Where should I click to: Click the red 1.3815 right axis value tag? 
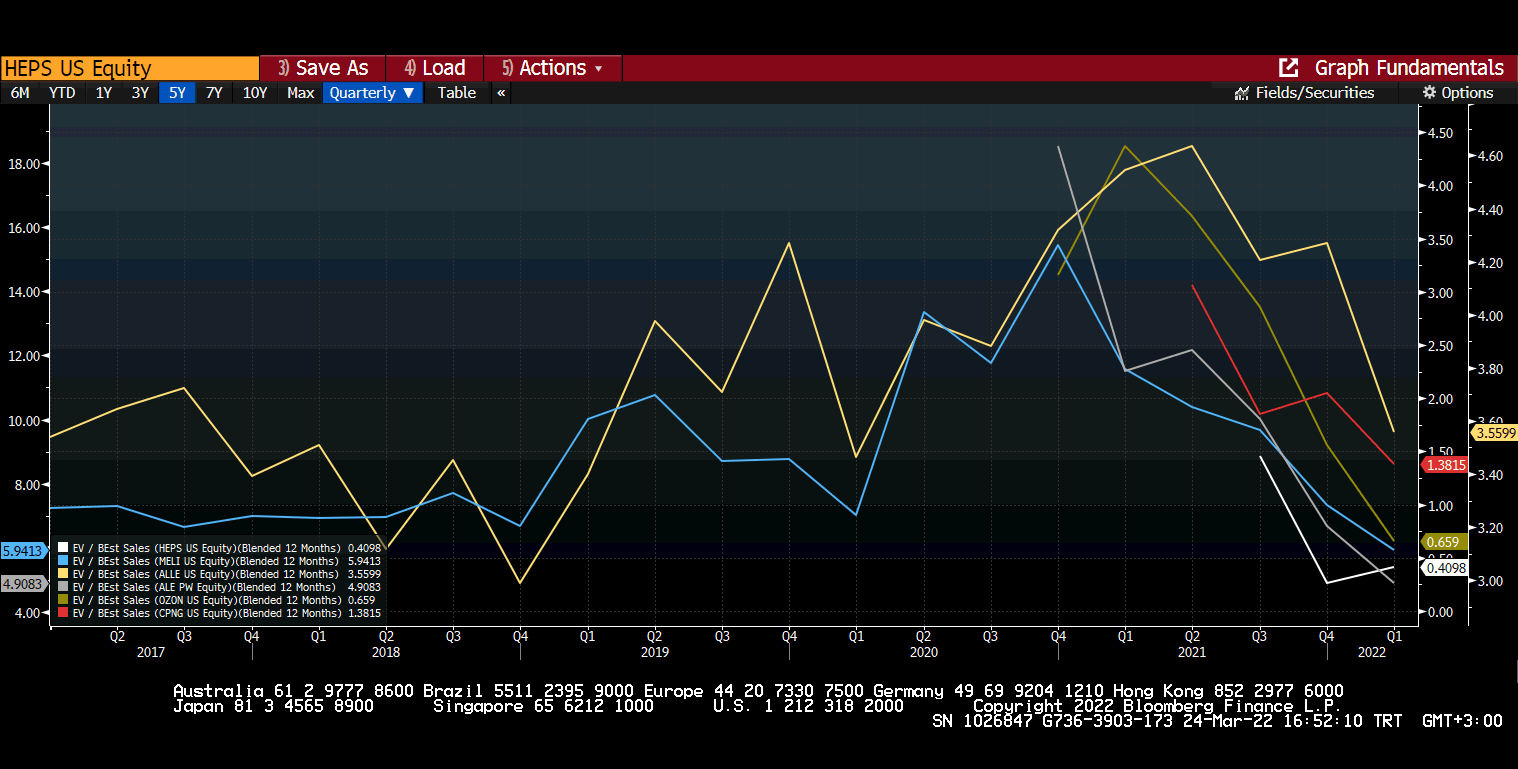click(1445, 465)
